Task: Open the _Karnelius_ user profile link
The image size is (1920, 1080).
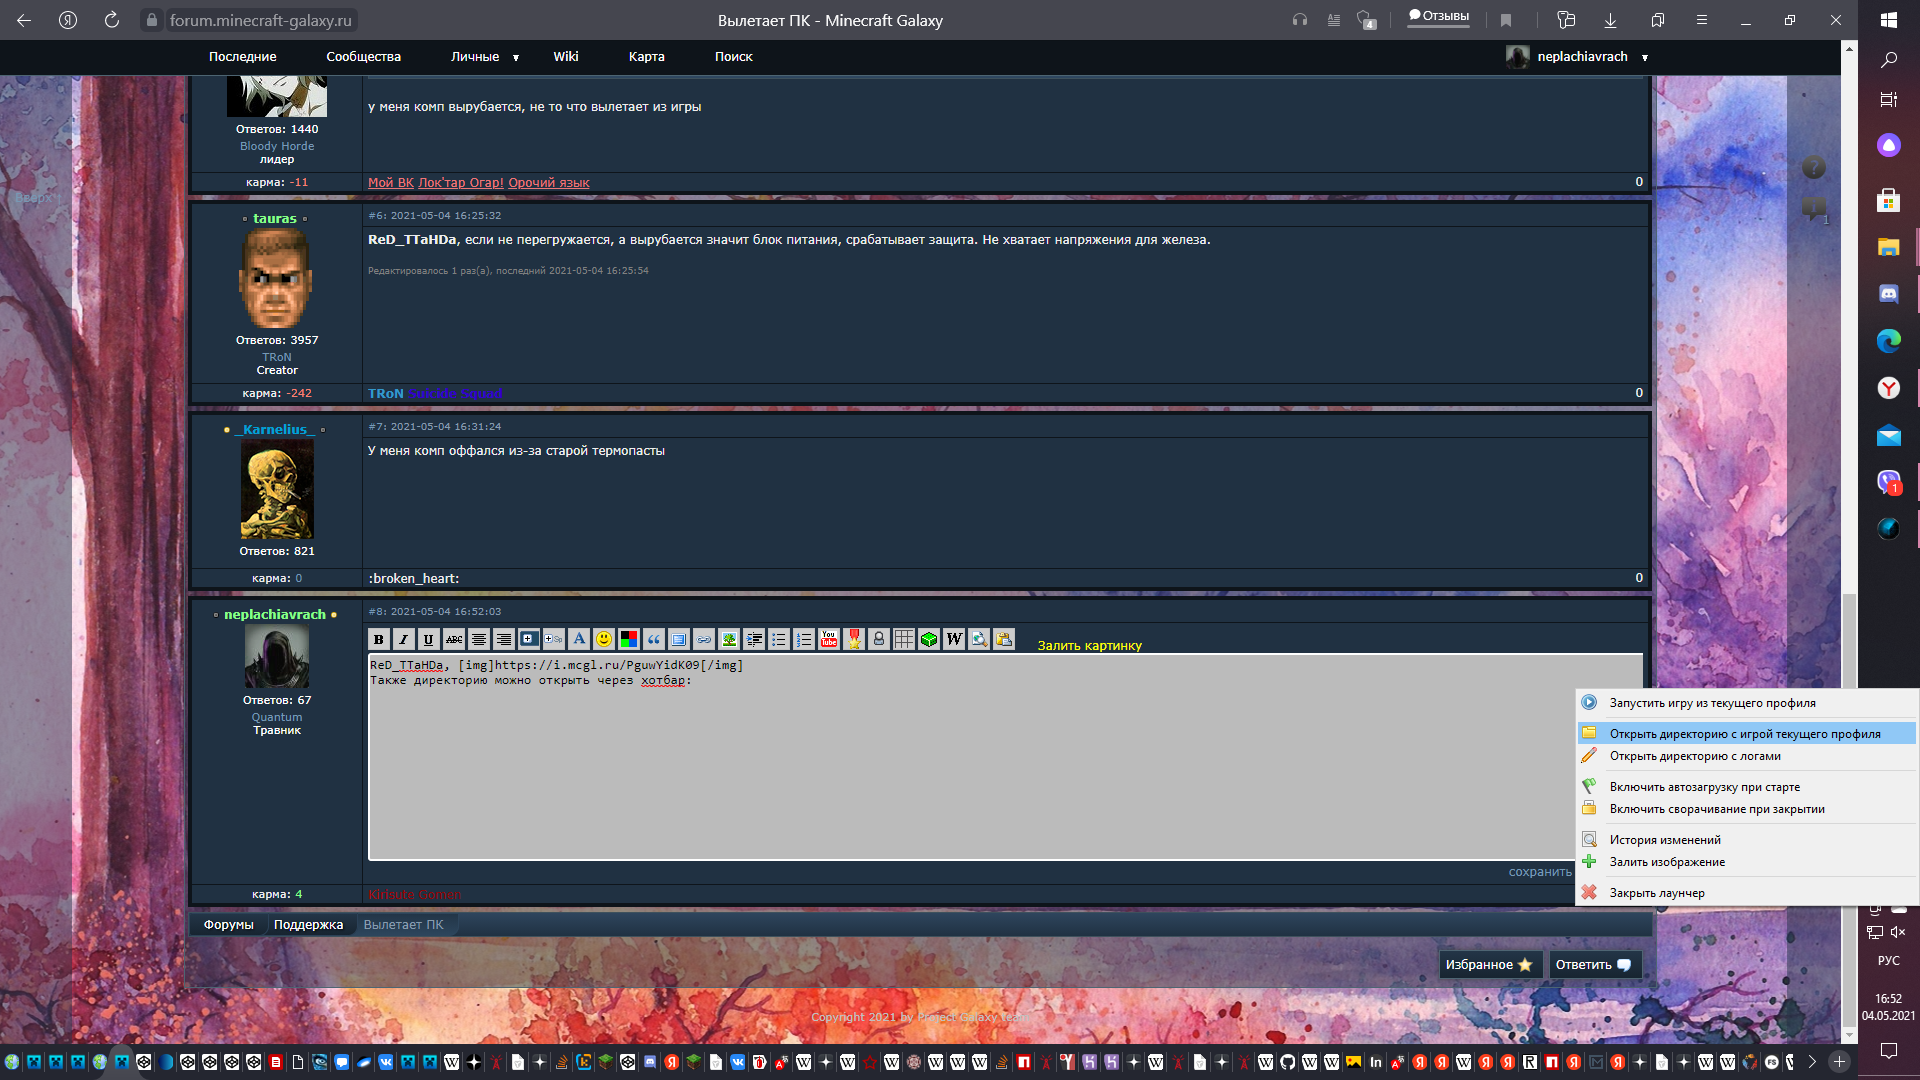Action: pyautogui.click(x=275, y=429)
